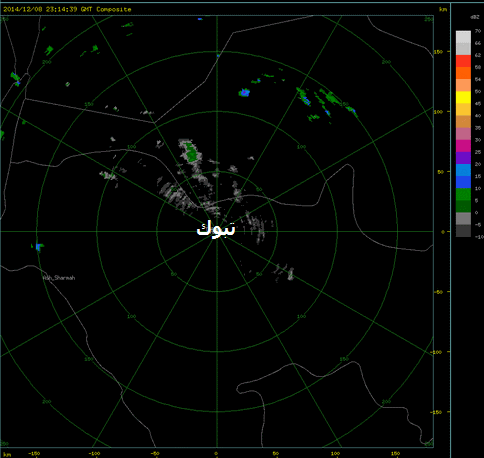Click the blue echo near the western edge
The height and width of the screenshot is (458, 484).
[x=39, y=247]
